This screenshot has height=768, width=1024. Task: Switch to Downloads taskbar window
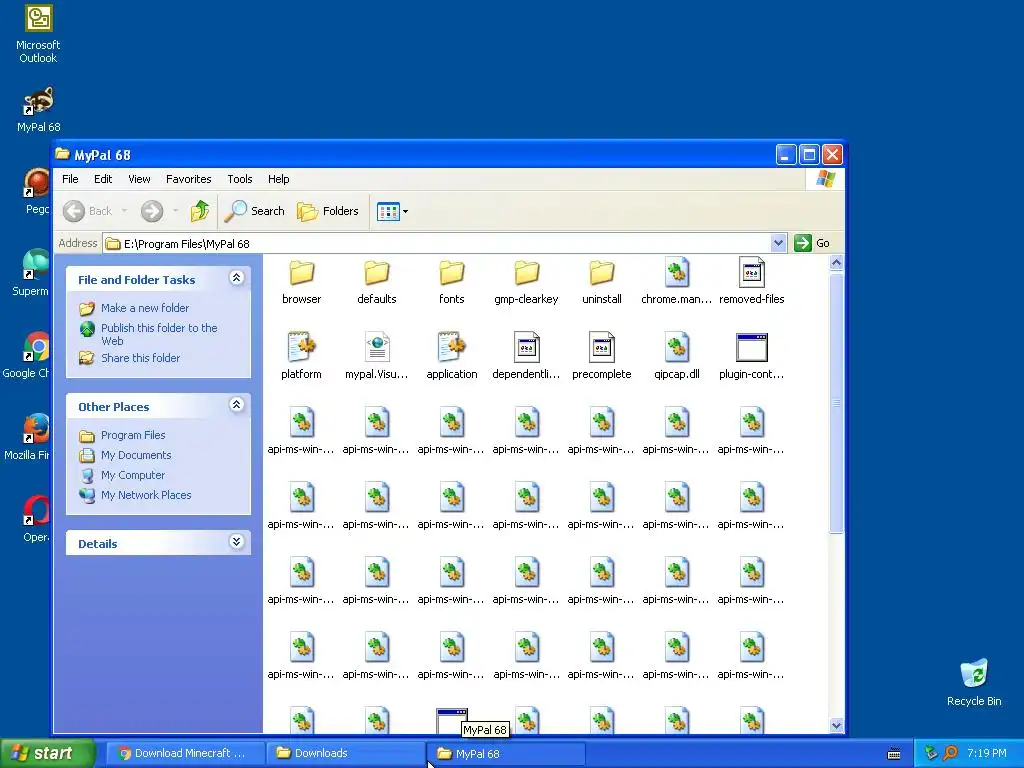[346, 753]
